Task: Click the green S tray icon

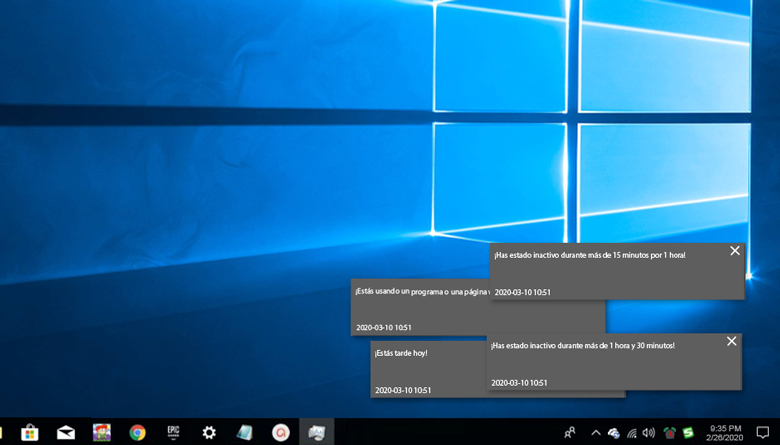Action: (x=688, y=432)
